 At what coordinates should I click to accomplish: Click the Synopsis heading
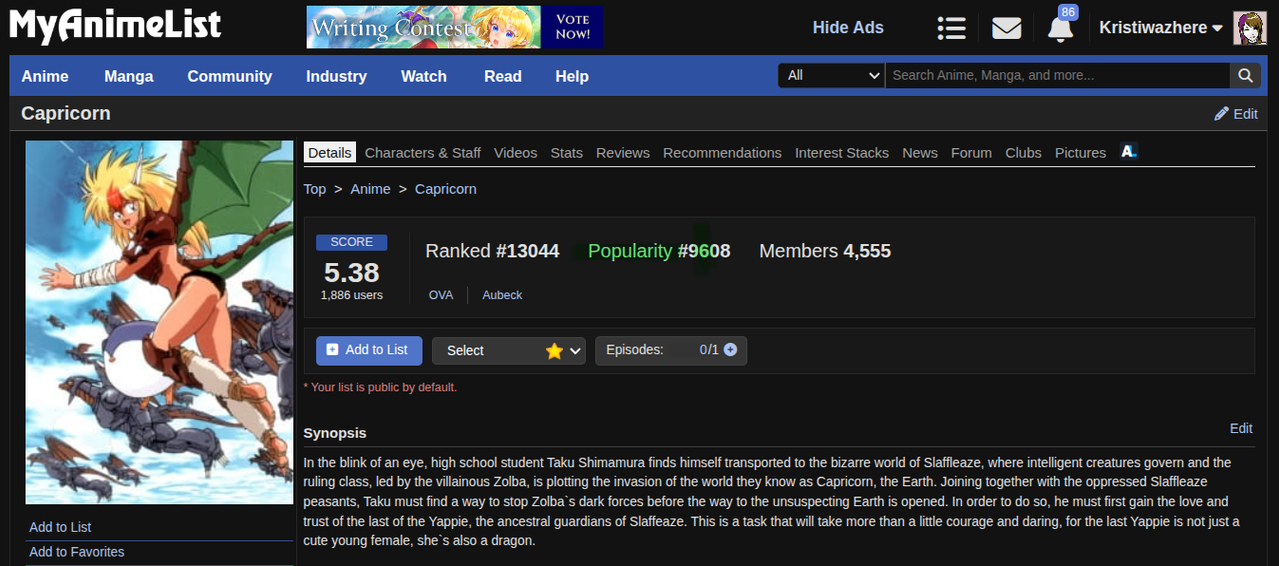point(335,433)
